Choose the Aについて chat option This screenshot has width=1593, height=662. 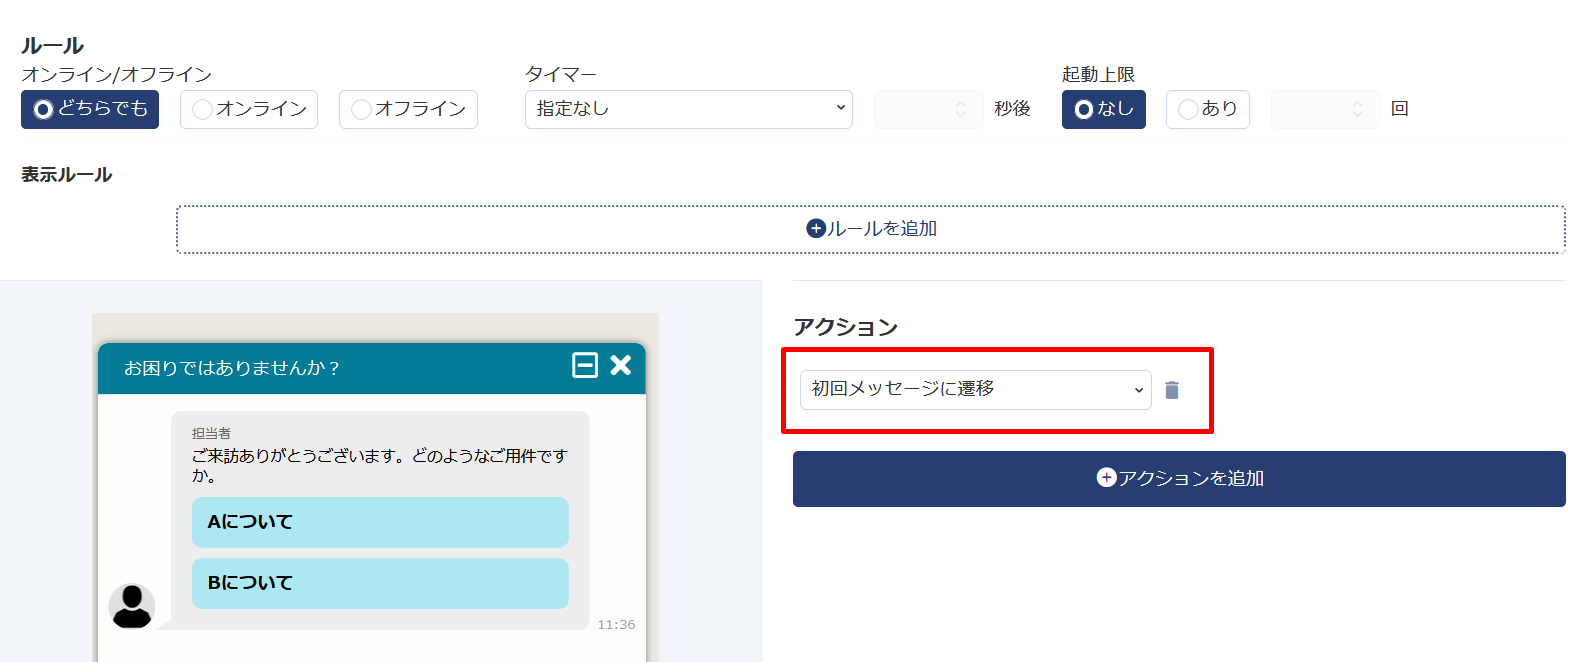(x=380, y=522)
